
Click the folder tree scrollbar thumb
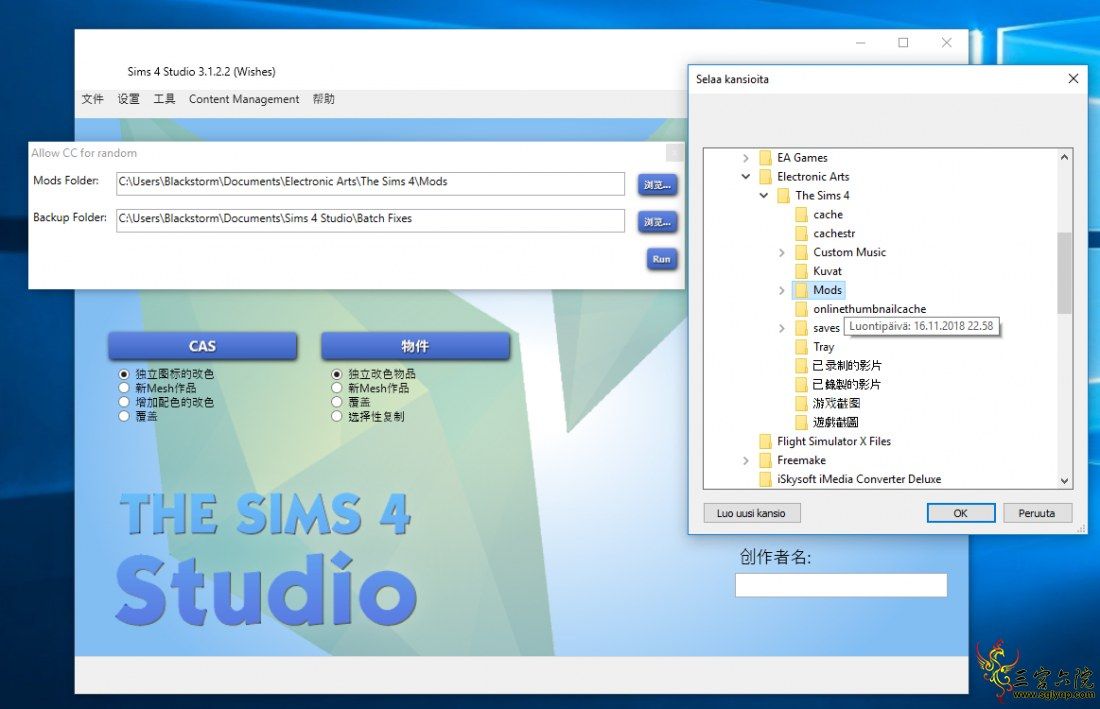pyautogui.click(x=1064, y=273)
